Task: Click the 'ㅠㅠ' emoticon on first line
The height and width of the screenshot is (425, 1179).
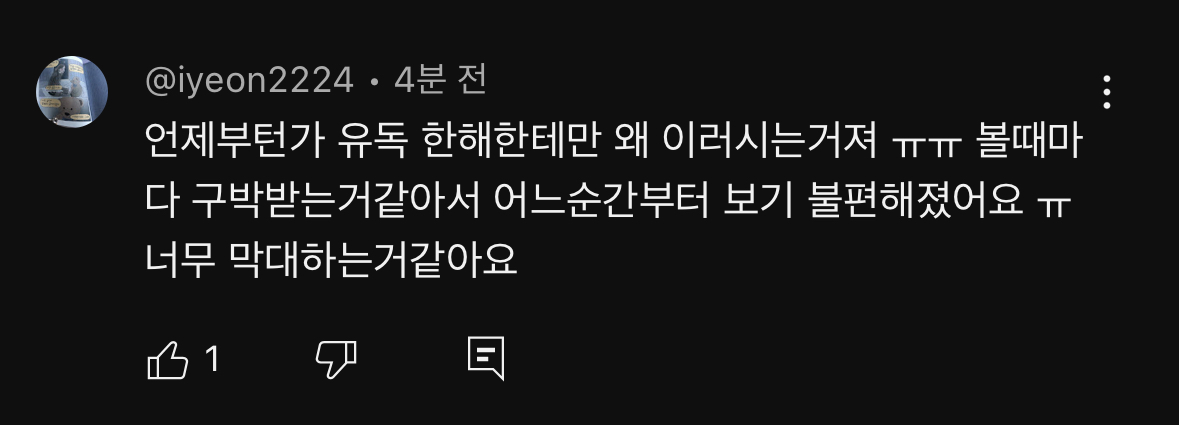Action: point(928,144)
